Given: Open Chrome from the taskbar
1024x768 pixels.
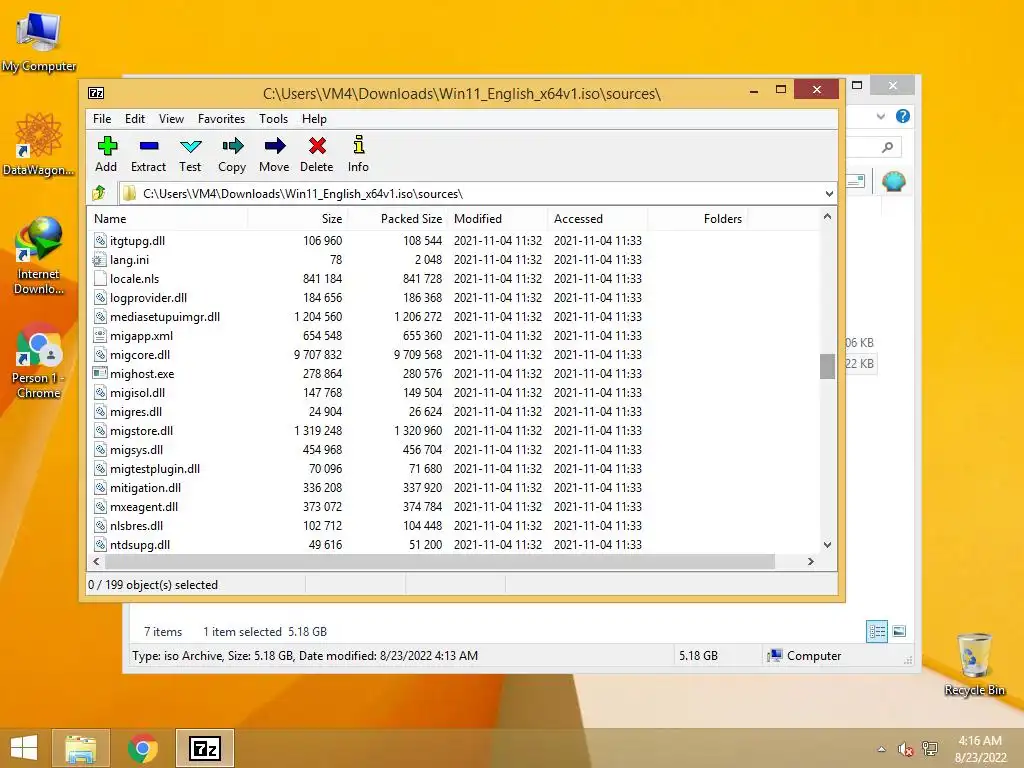Looking at the screenshot, I should (x=142, y=748).
